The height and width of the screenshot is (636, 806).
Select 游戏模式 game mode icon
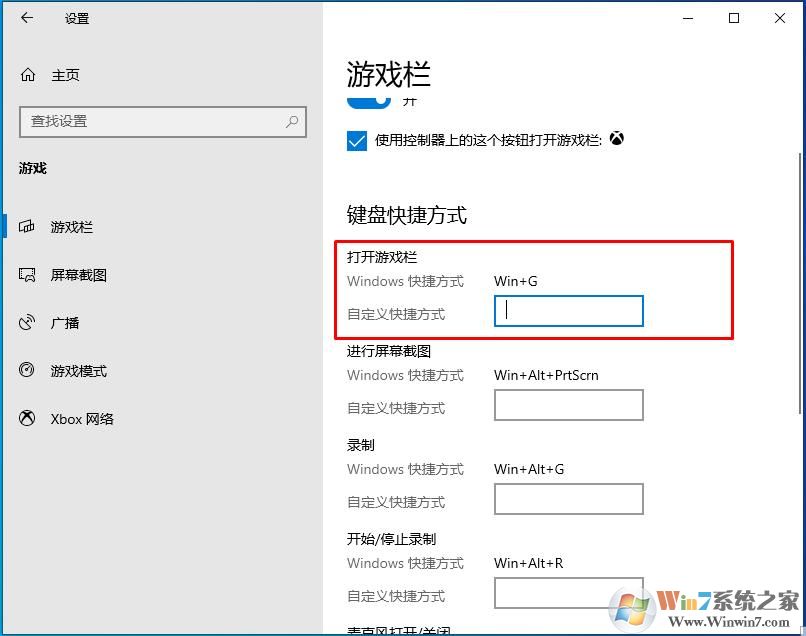[x=27, y=370]
